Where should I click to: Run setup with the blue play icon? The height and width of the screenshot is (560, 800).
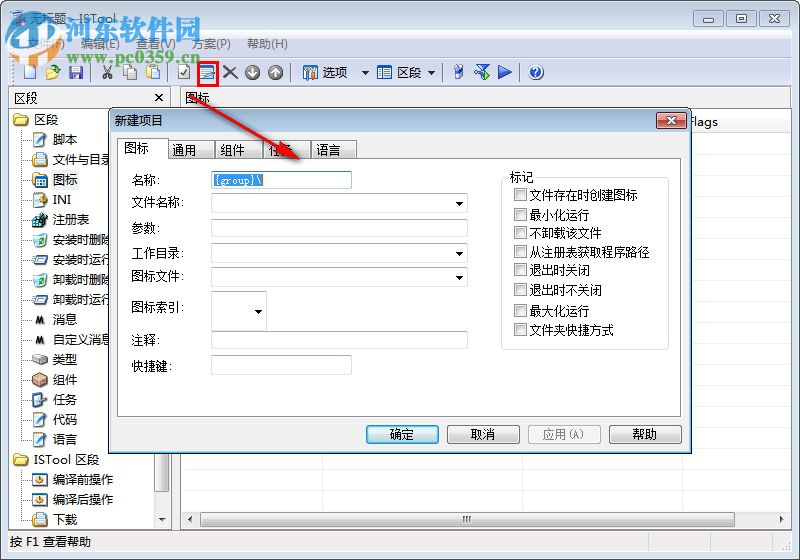(x=505, y=72)
